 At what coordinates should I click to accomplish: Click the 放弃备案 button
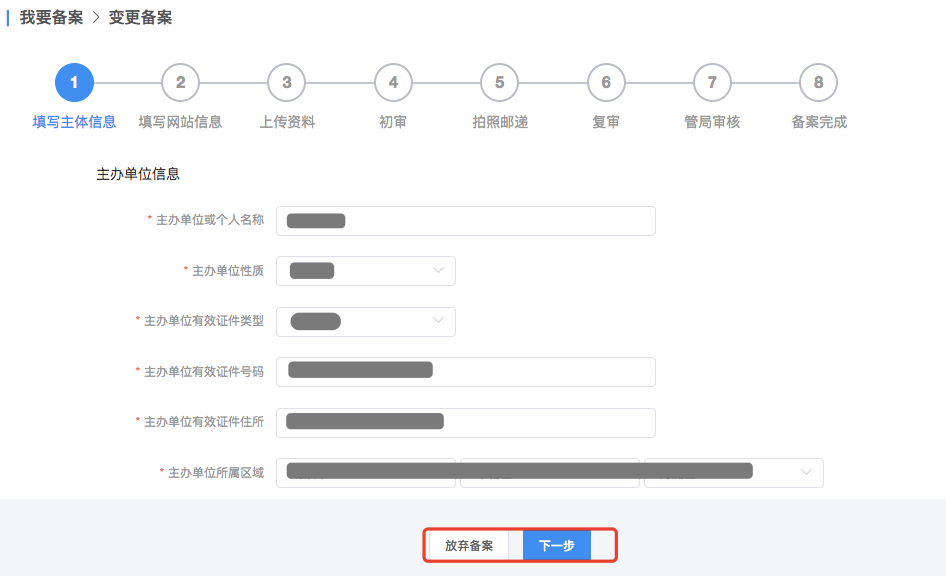[469, 546]
